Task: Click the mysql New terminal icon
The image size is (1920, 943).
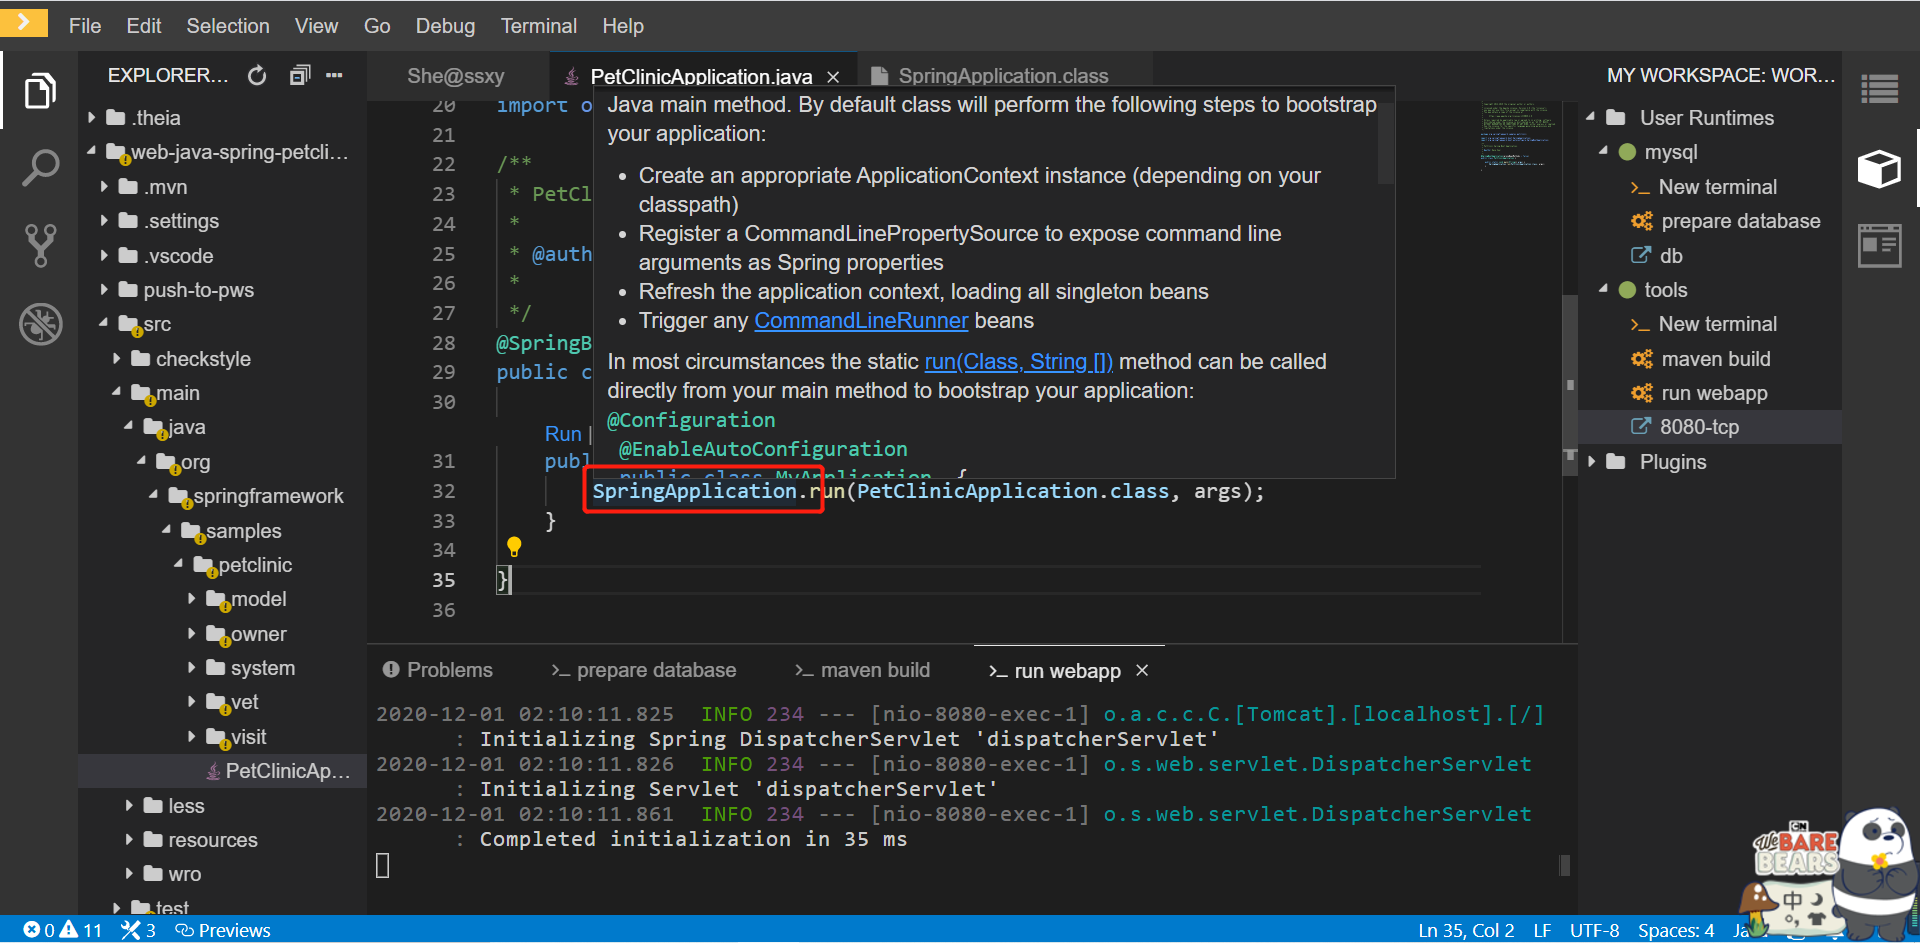Action: (1640, 187)
